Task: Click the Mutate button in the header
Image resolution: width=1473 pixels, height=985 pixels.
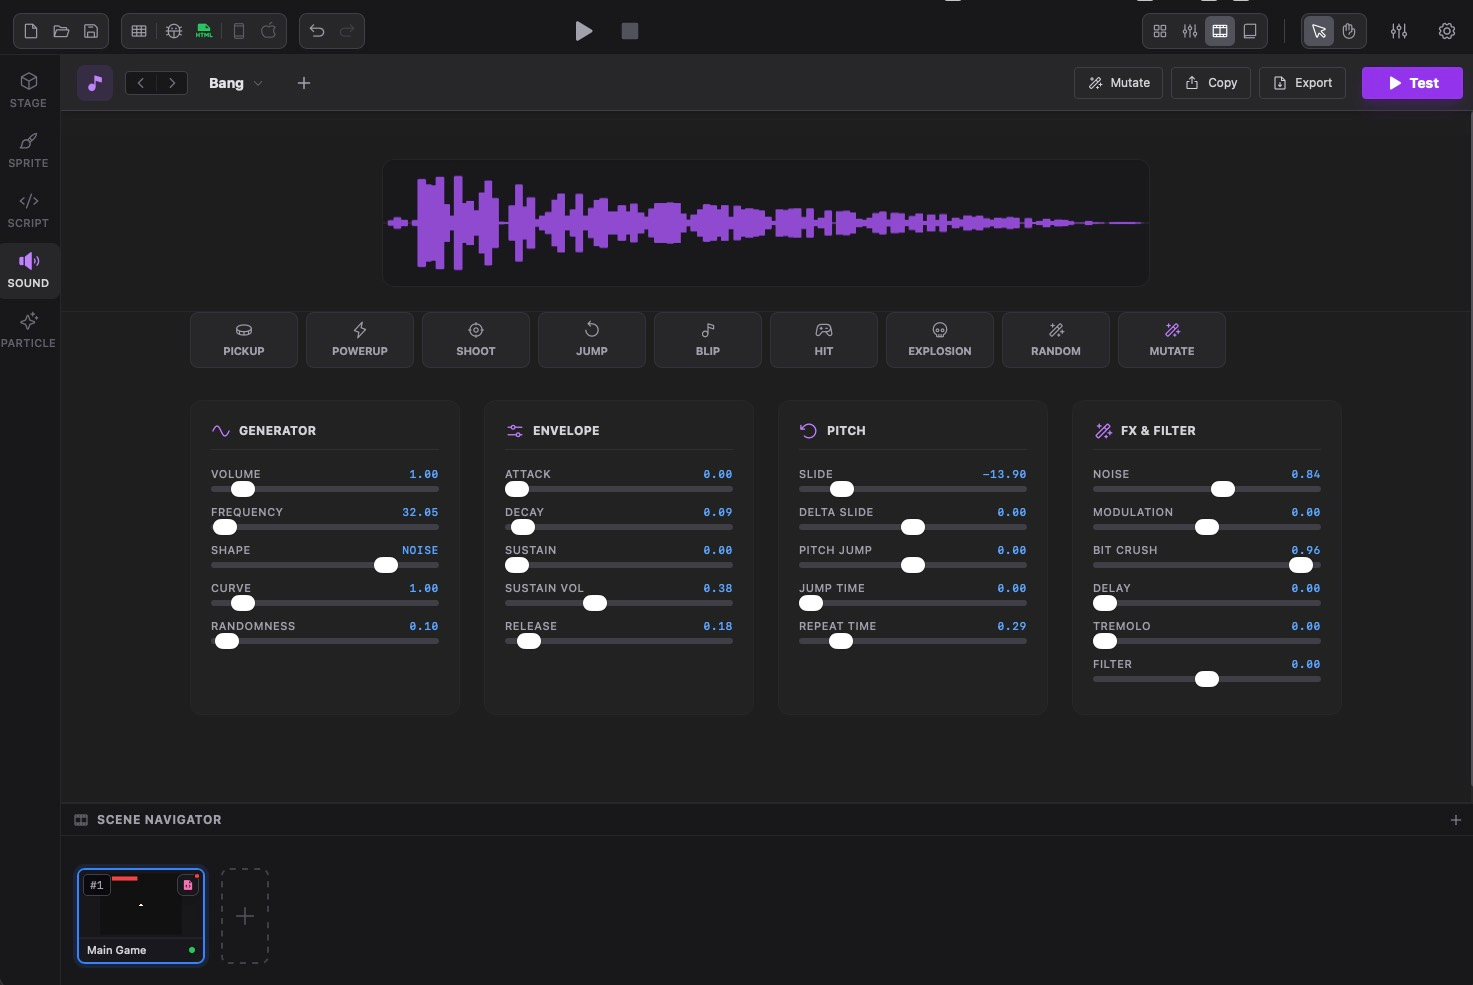Action: coord(1119,83)
